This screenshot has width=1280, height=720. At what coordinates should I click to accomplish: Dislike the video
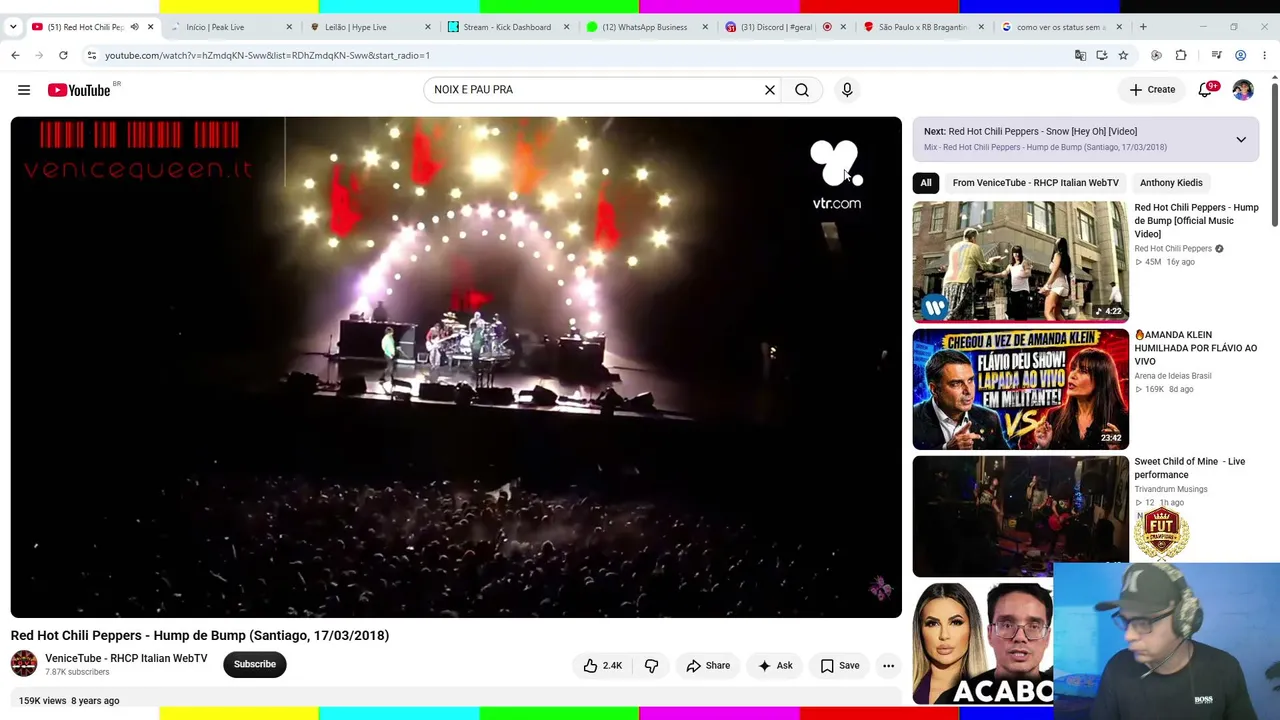pos(651,666)
